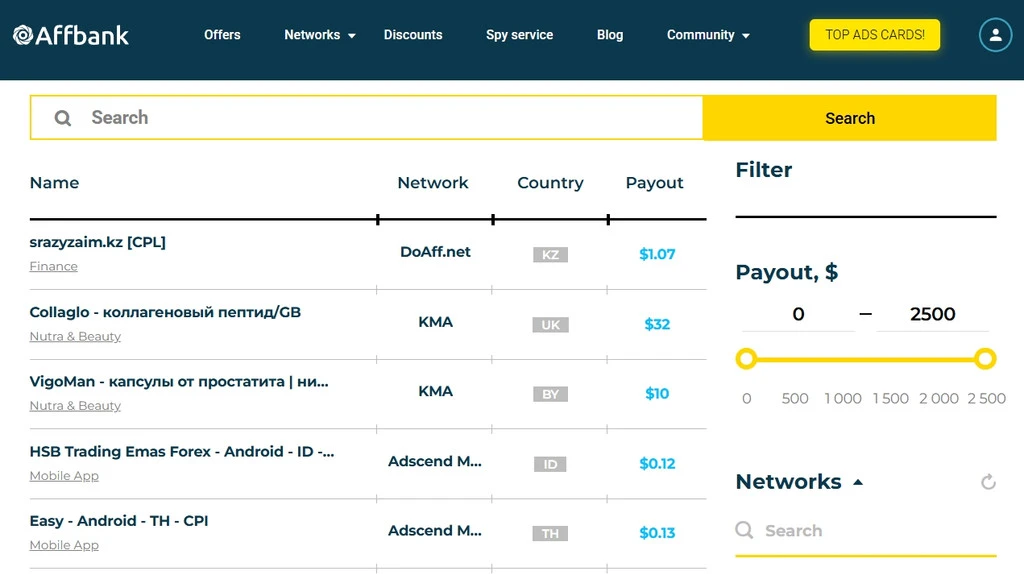Select the ID country badge

coord(550,464)
